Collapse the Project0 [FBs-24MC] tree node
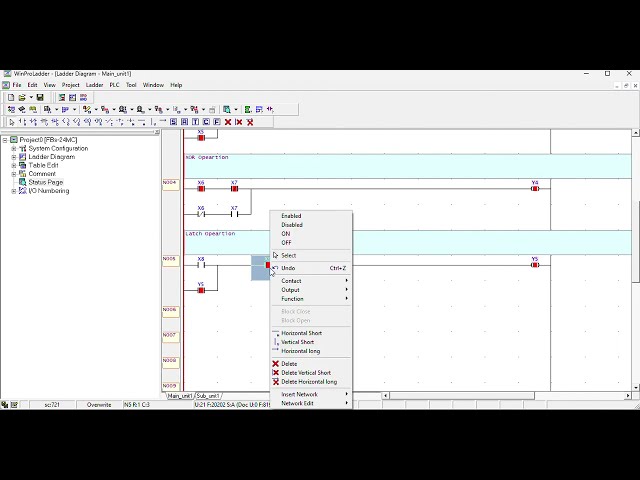This screenshot has height=480, width=640. (x=5, y=140)
